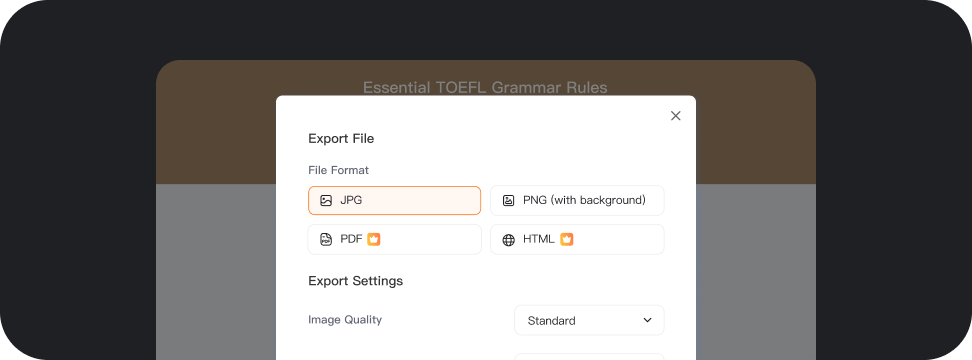This screenshot has height=360, width=972.
Task: Click the File Format label
Action: pyautogui.click(x=338, y=170)
